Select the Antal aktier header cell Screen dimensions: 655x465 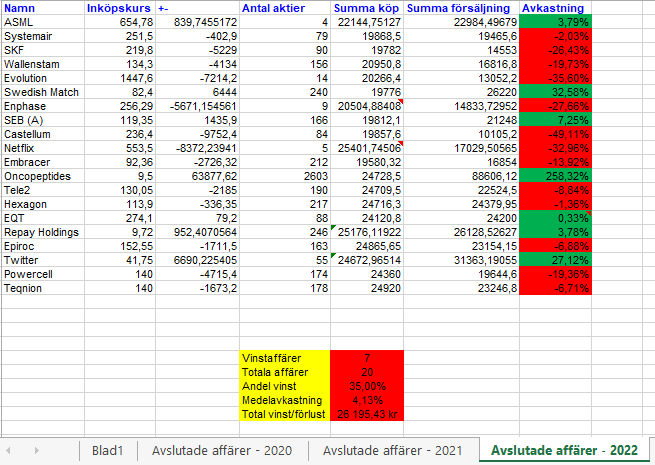point(285,8)
